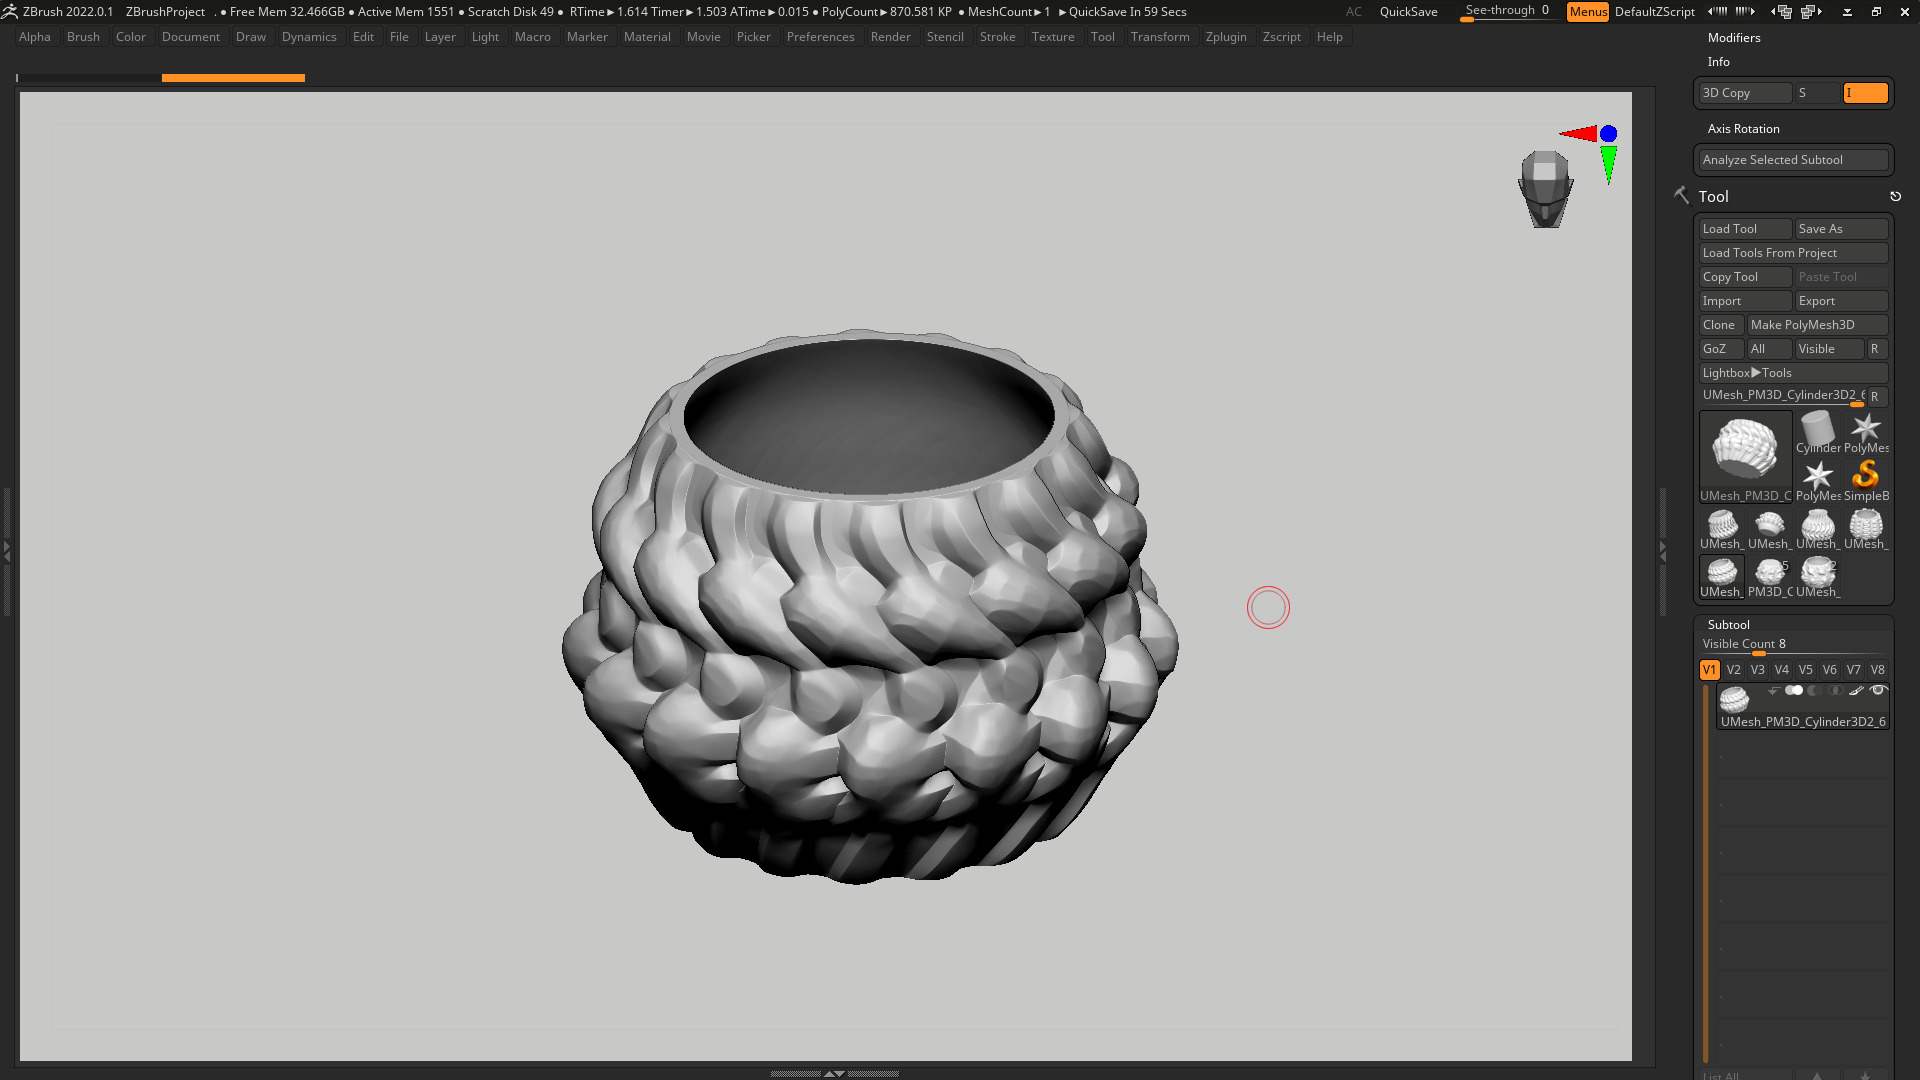The image size is (1920, 1080).
Task: Select the UMesh_PM3D_Cylinder3D2_6 subtool row
Action: (1802, 706)
